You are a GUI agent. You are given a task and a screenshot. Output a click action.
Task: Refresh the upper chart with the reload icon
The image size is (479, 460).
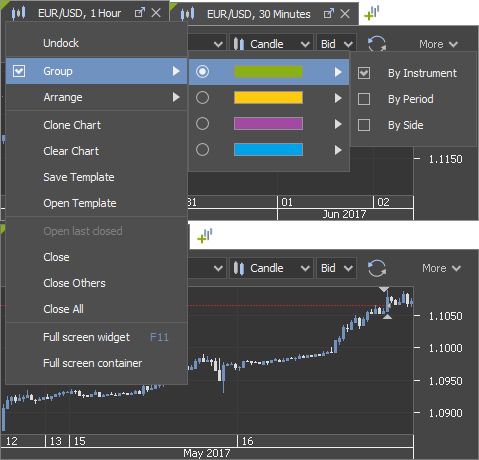pyautogui.click(x=377, y=44)
